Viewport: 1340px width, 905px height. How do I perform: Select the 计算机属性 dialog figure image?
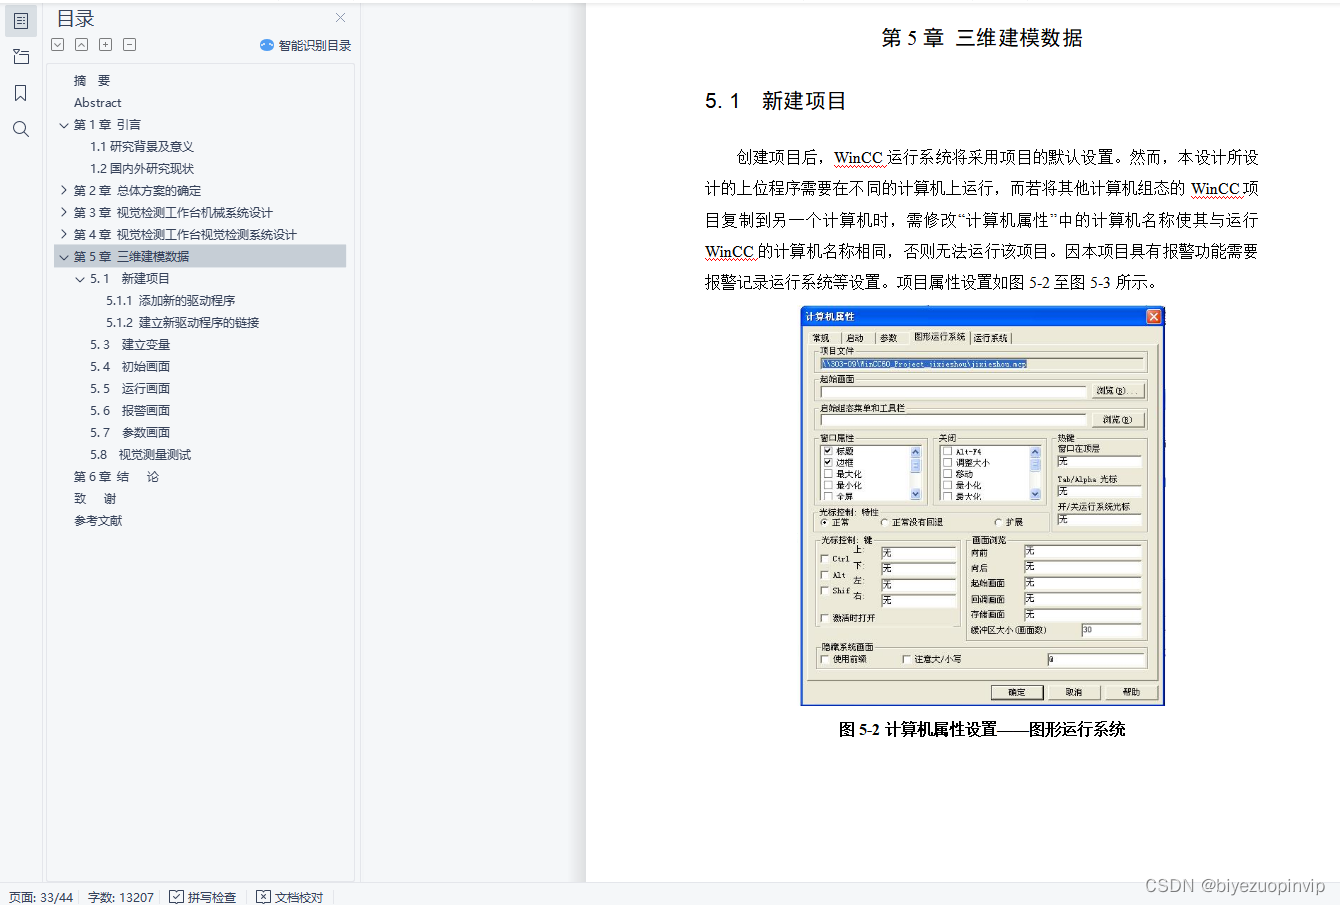click(x=982, y=506)
